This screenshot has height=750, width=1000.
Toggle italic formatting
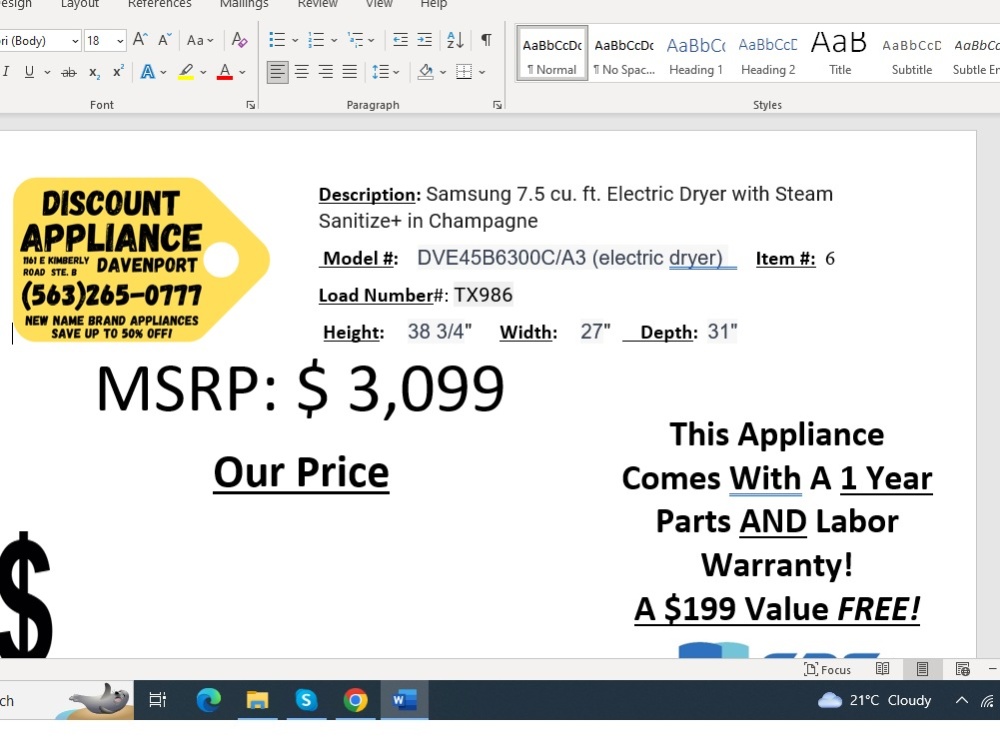pyautogui.click(x=6, y=72)
